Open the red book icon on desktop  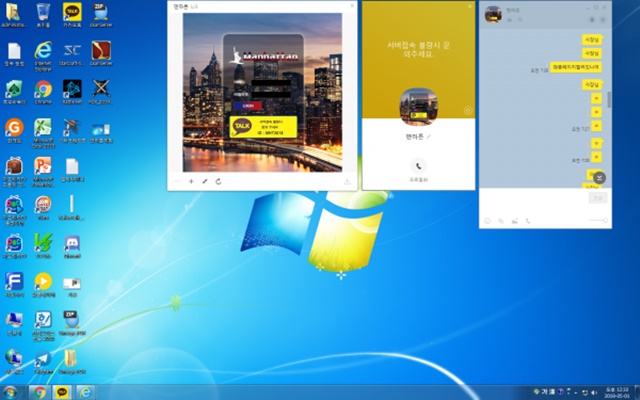tap(101, 52)
